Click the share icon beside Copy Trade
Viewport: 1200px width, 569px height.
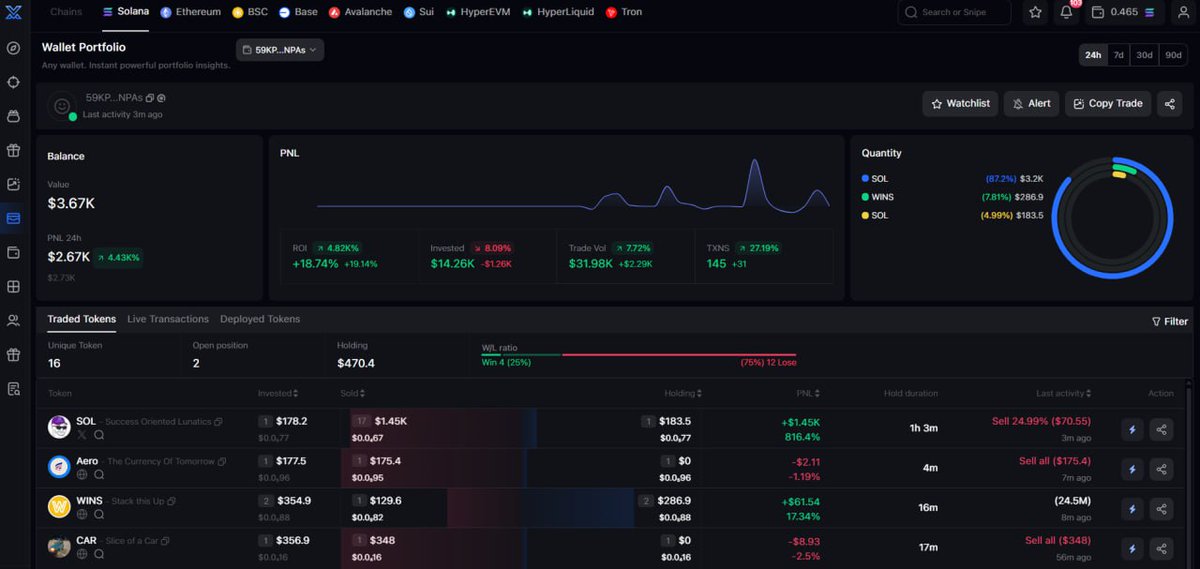1169,103
